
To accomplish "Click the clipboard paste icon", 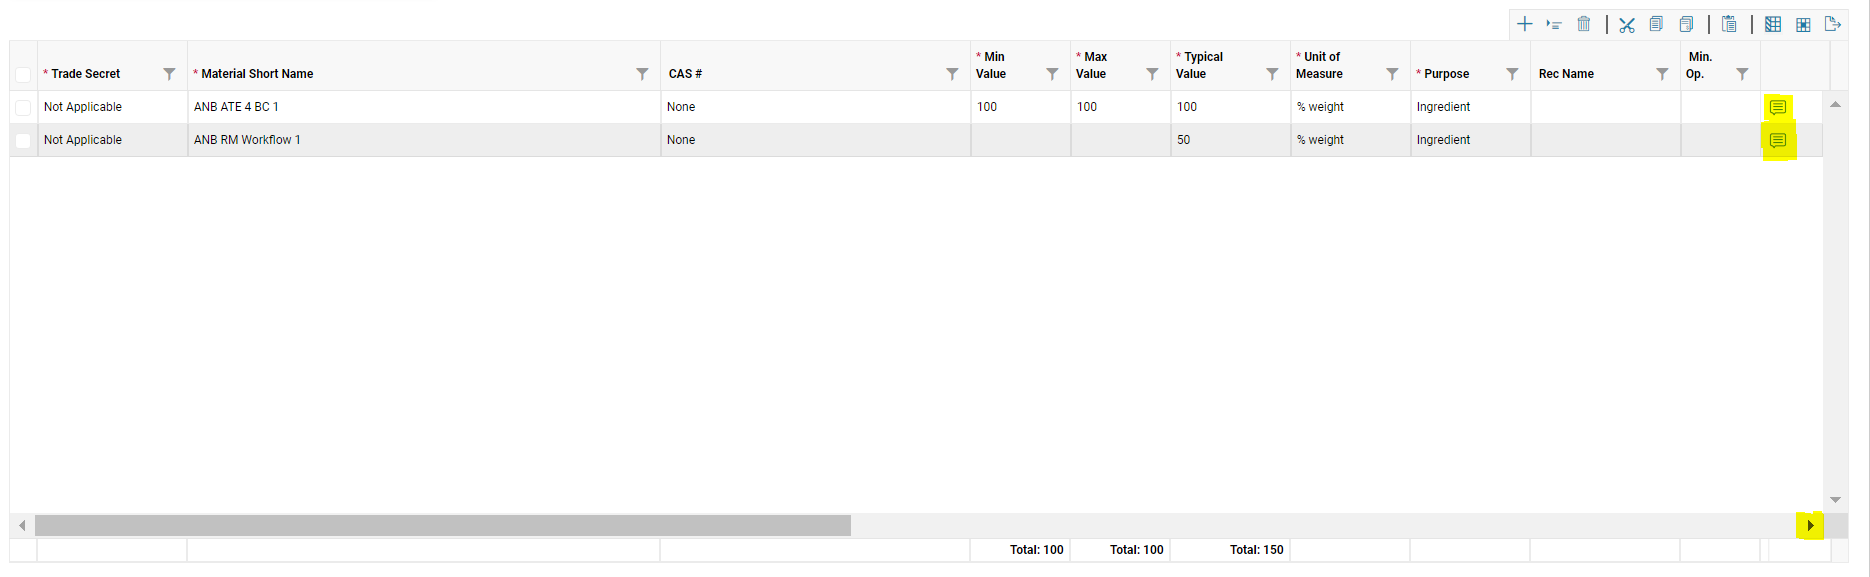I will tap(1729, 24).
